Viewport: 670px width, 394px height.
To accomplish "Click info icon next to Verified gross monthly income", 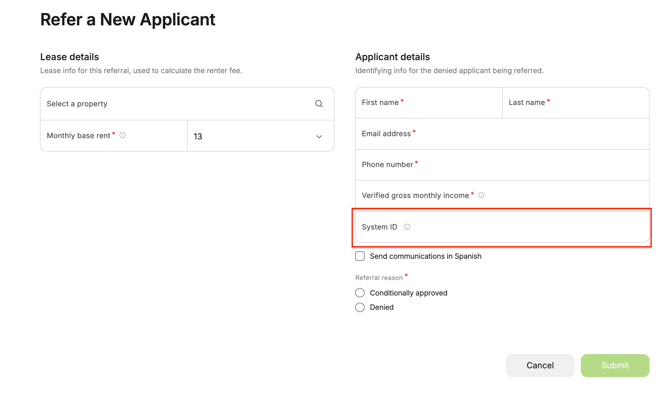I will pos(481,195).
